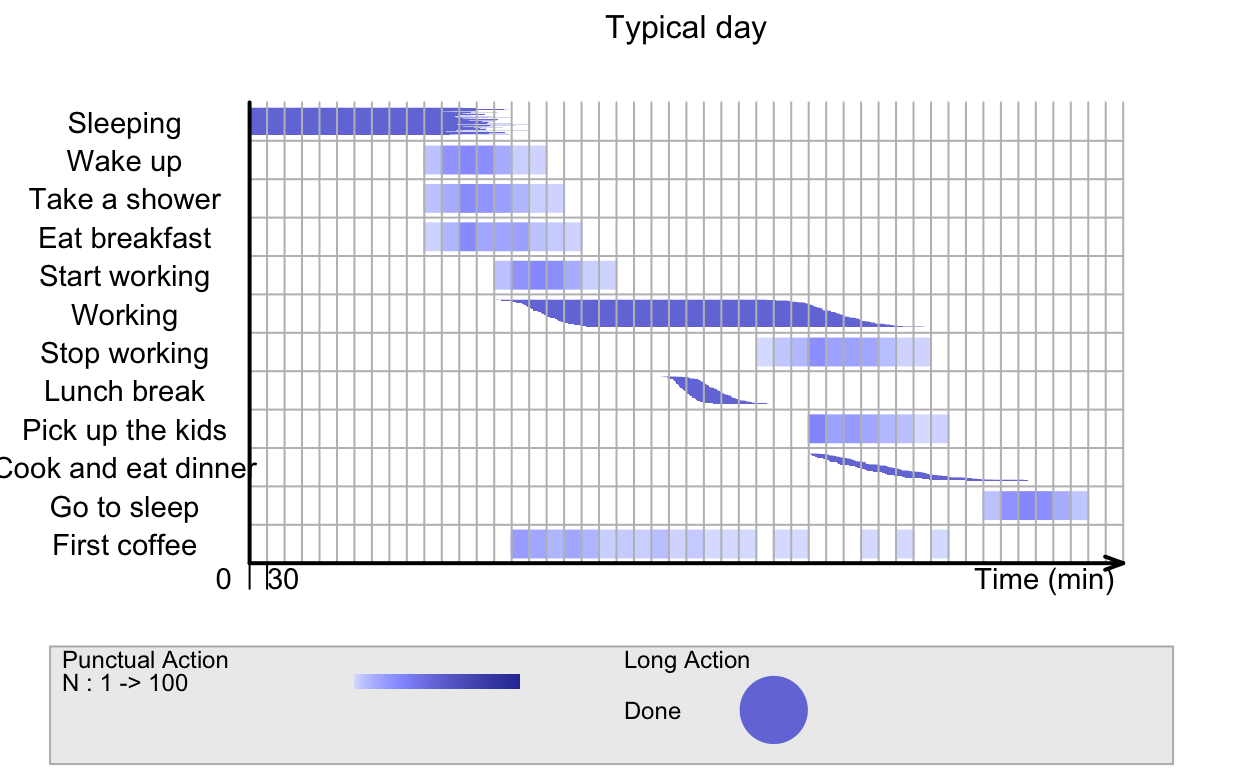This screenshot has width=1248, height=768.
Task: Select the Eat breakfast label
Action: [125, 238]
